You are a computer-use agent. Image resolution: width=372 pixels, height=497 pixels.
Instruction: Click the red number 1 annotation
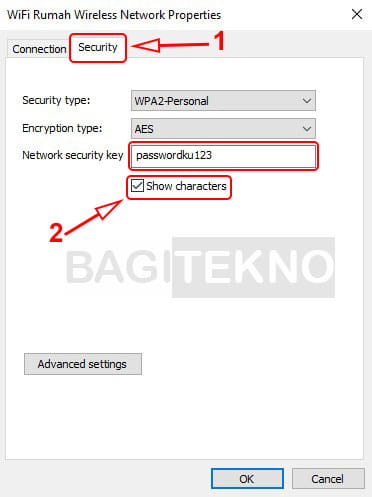(x=219, y=41)
